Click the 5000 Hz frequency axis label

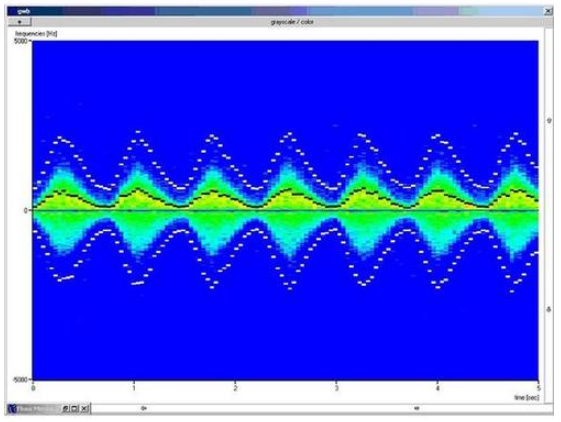pos(20,41)
